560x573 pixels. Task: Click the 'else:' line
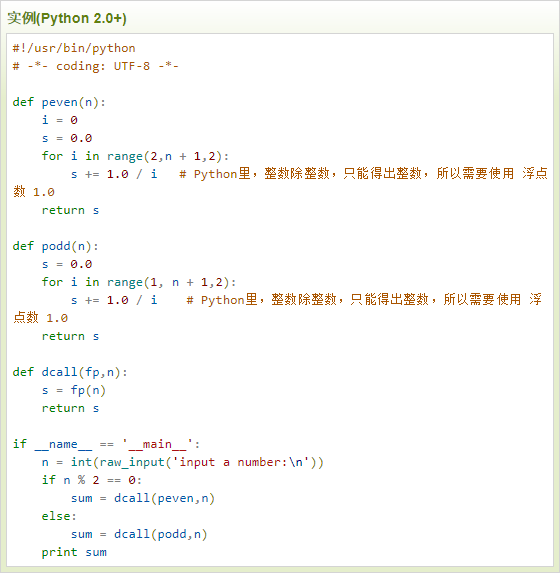pyautogui.click(x=59, y=516)
